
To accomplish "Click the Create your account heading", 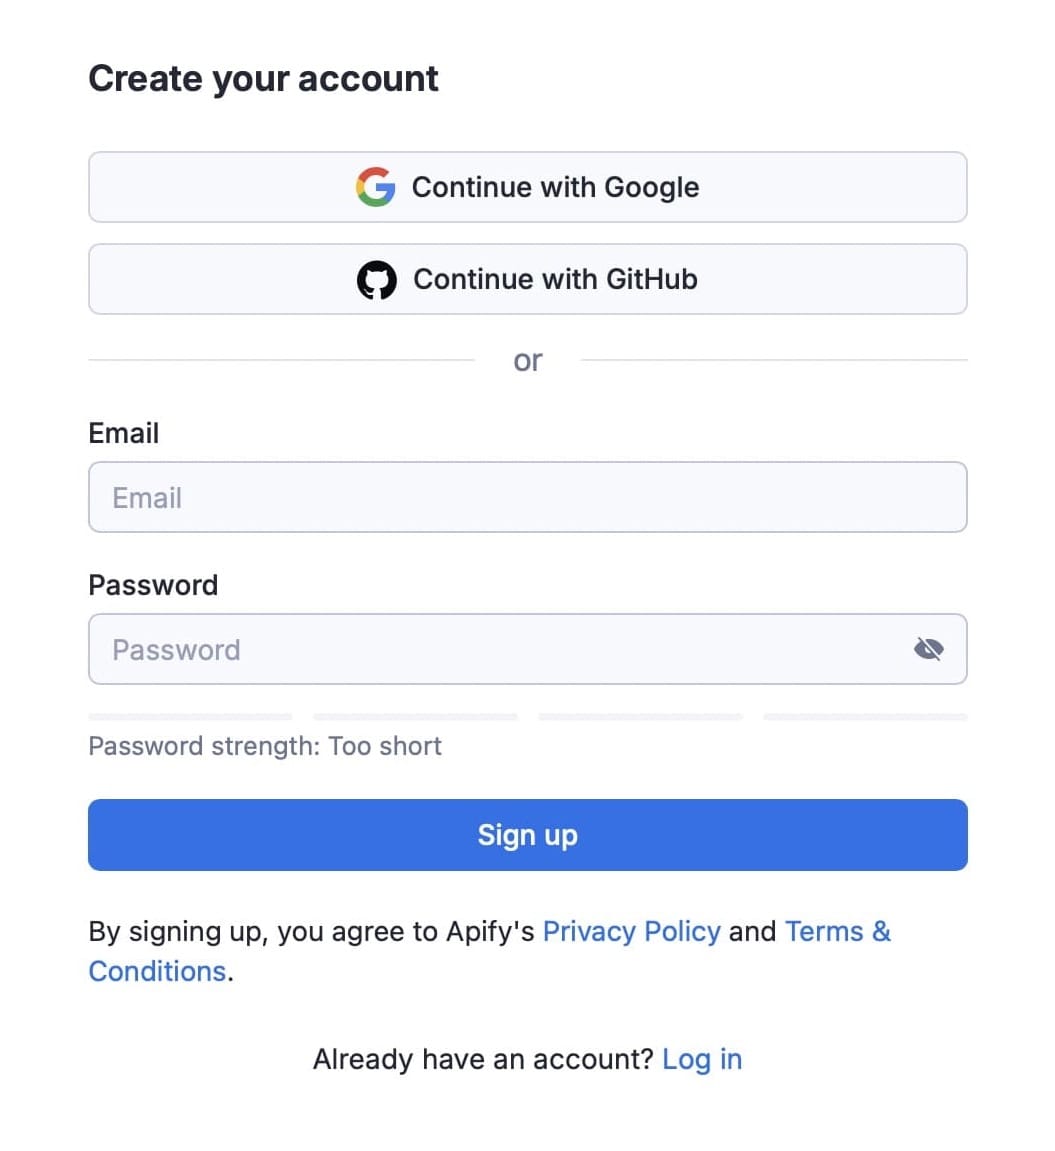I will pos(263,78).
